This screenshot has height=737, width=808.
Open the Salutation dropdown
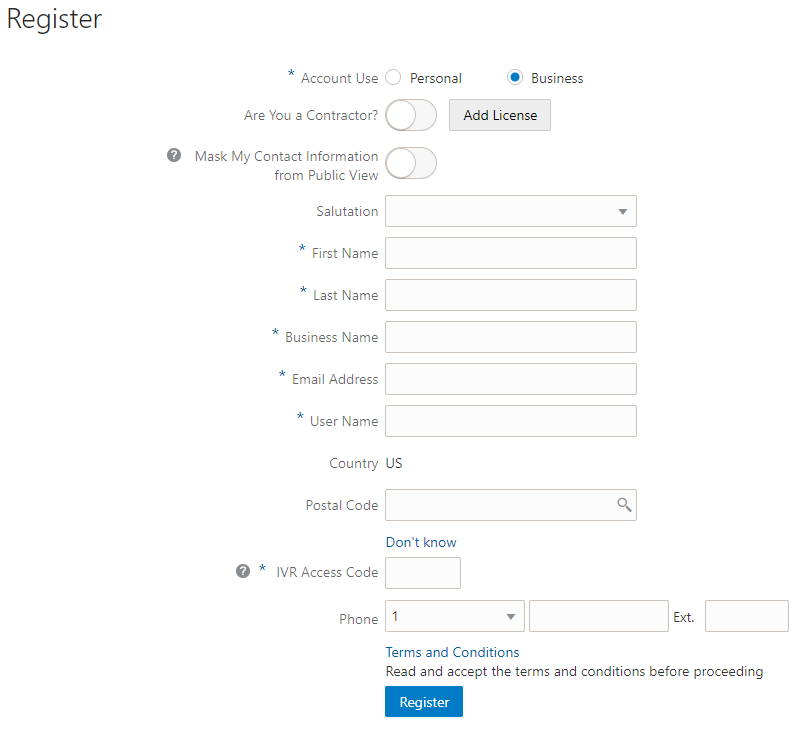point(510,211)
